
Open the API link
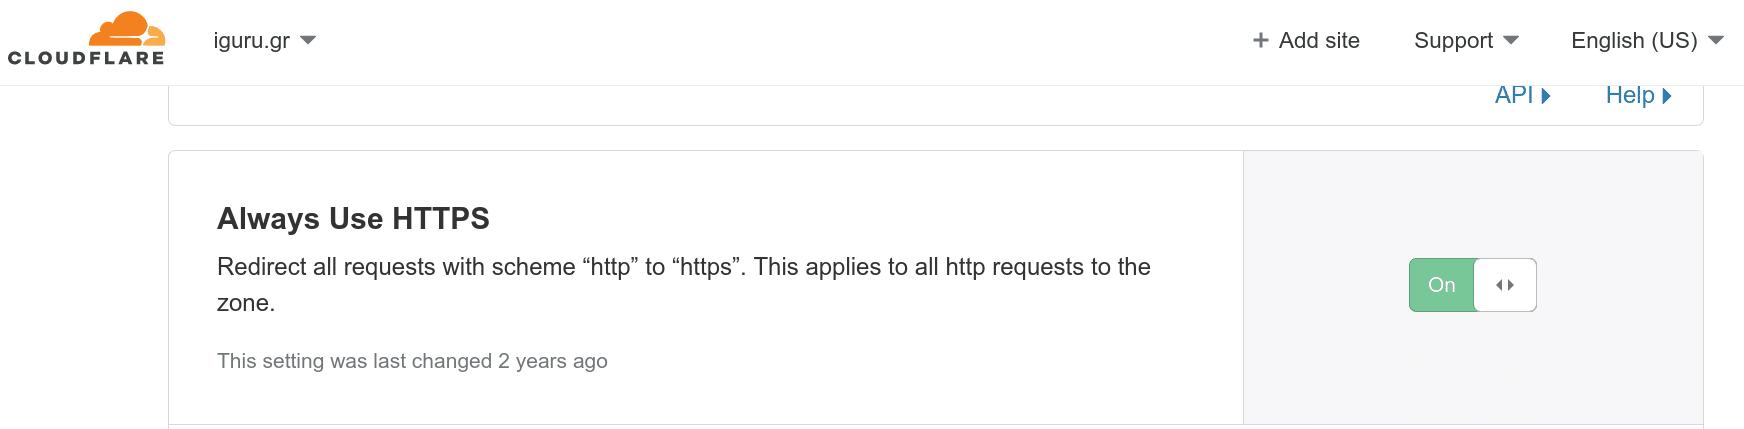click(1522, 95)
